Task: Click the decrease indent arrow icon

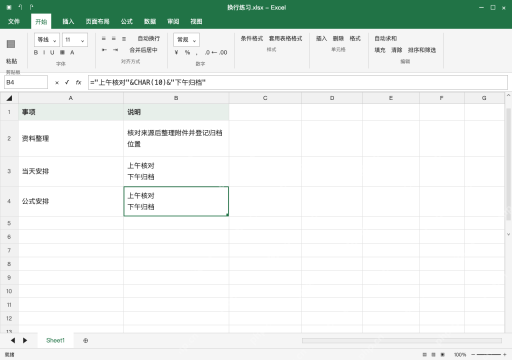Action: pos(104,50)
